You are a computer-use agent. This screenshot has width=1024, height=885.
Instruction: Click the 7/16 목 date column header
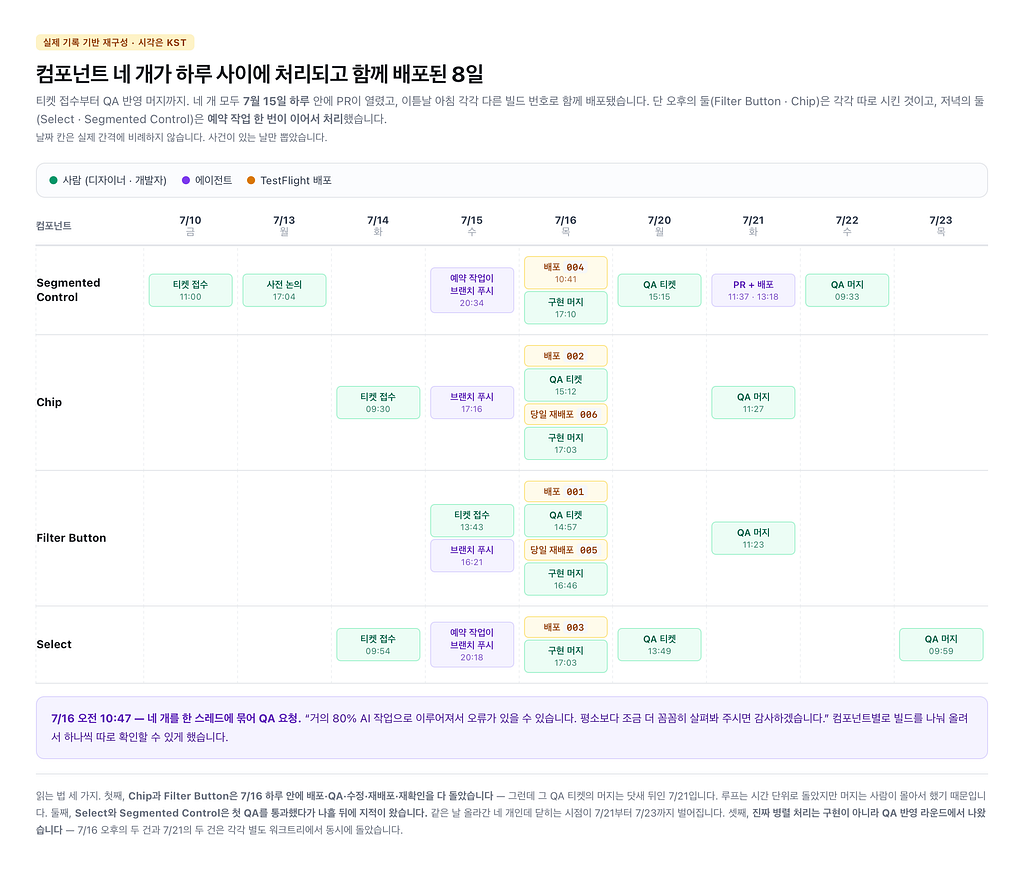click(566, 225)
